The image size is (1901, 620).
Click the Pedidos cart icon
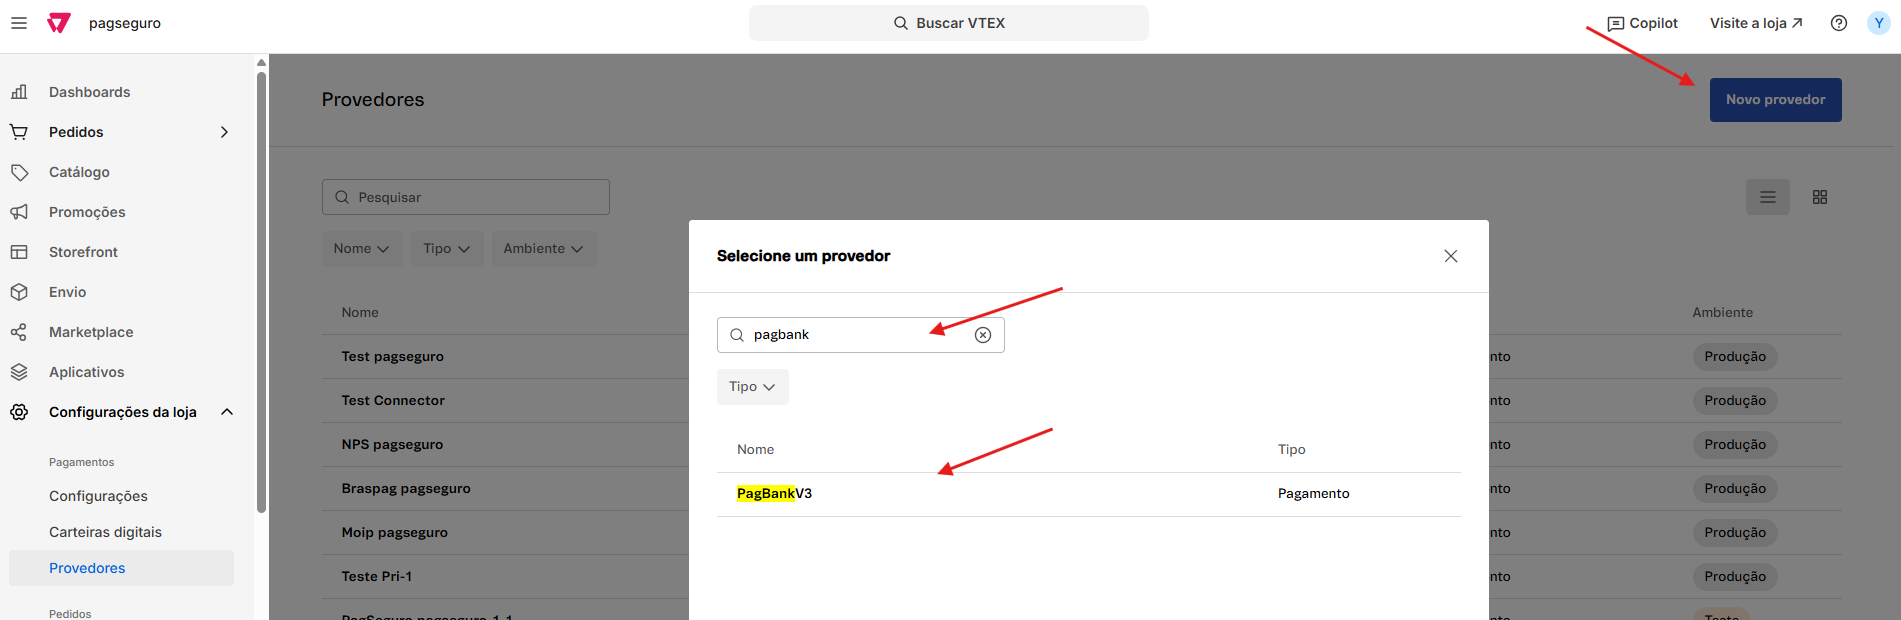click(19, 132)
